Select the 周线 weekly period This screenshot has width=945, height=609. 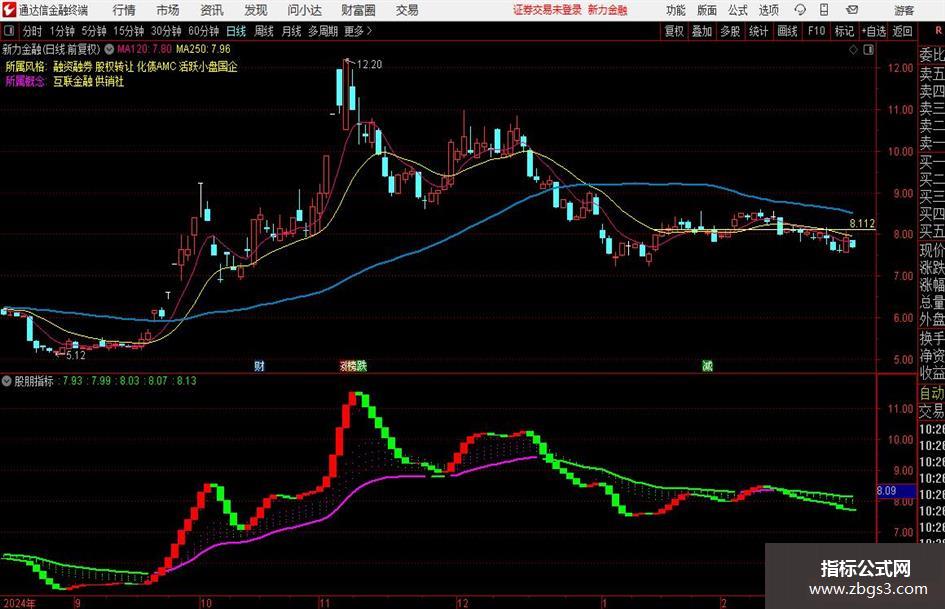(264, 31)
